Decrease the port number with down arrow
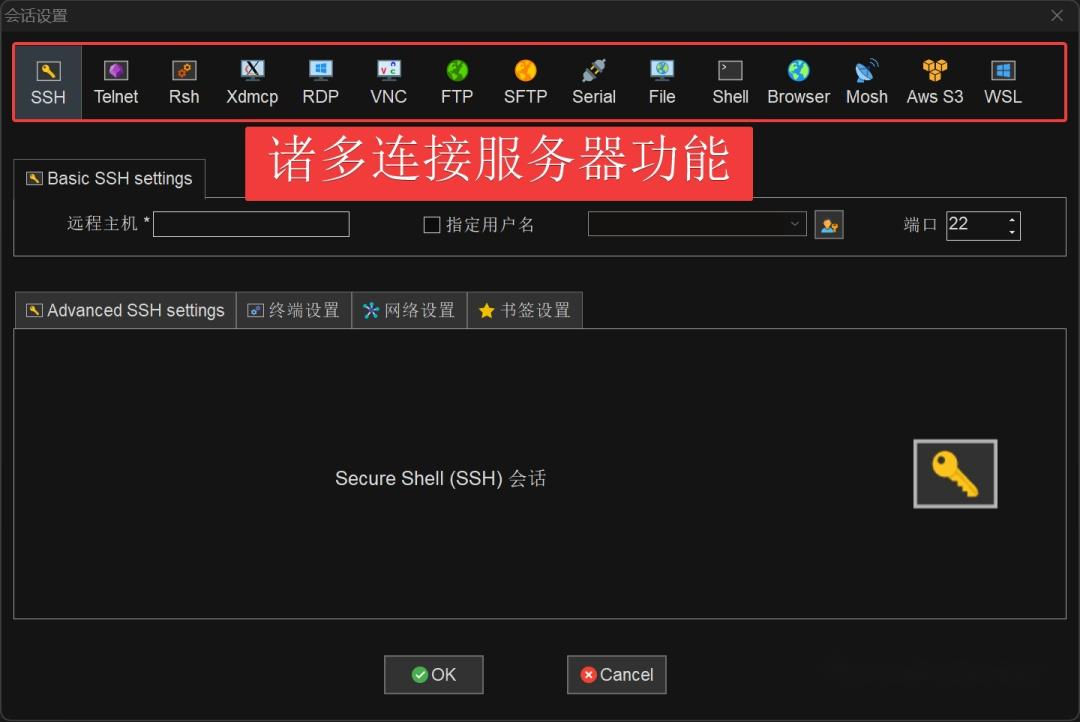This screenshot has width=1080, height=722. tap(1011, 232)
